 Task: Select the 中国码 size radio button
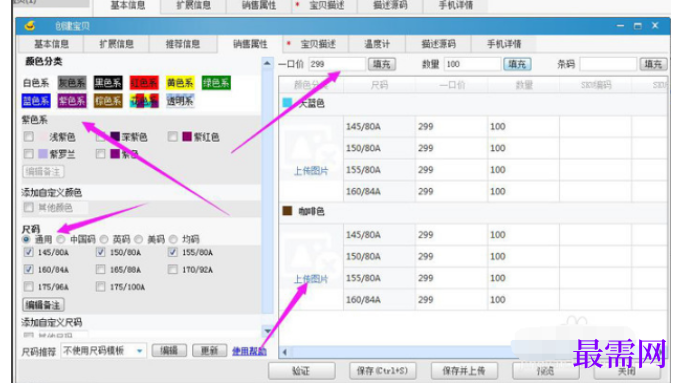coord(61,239)
